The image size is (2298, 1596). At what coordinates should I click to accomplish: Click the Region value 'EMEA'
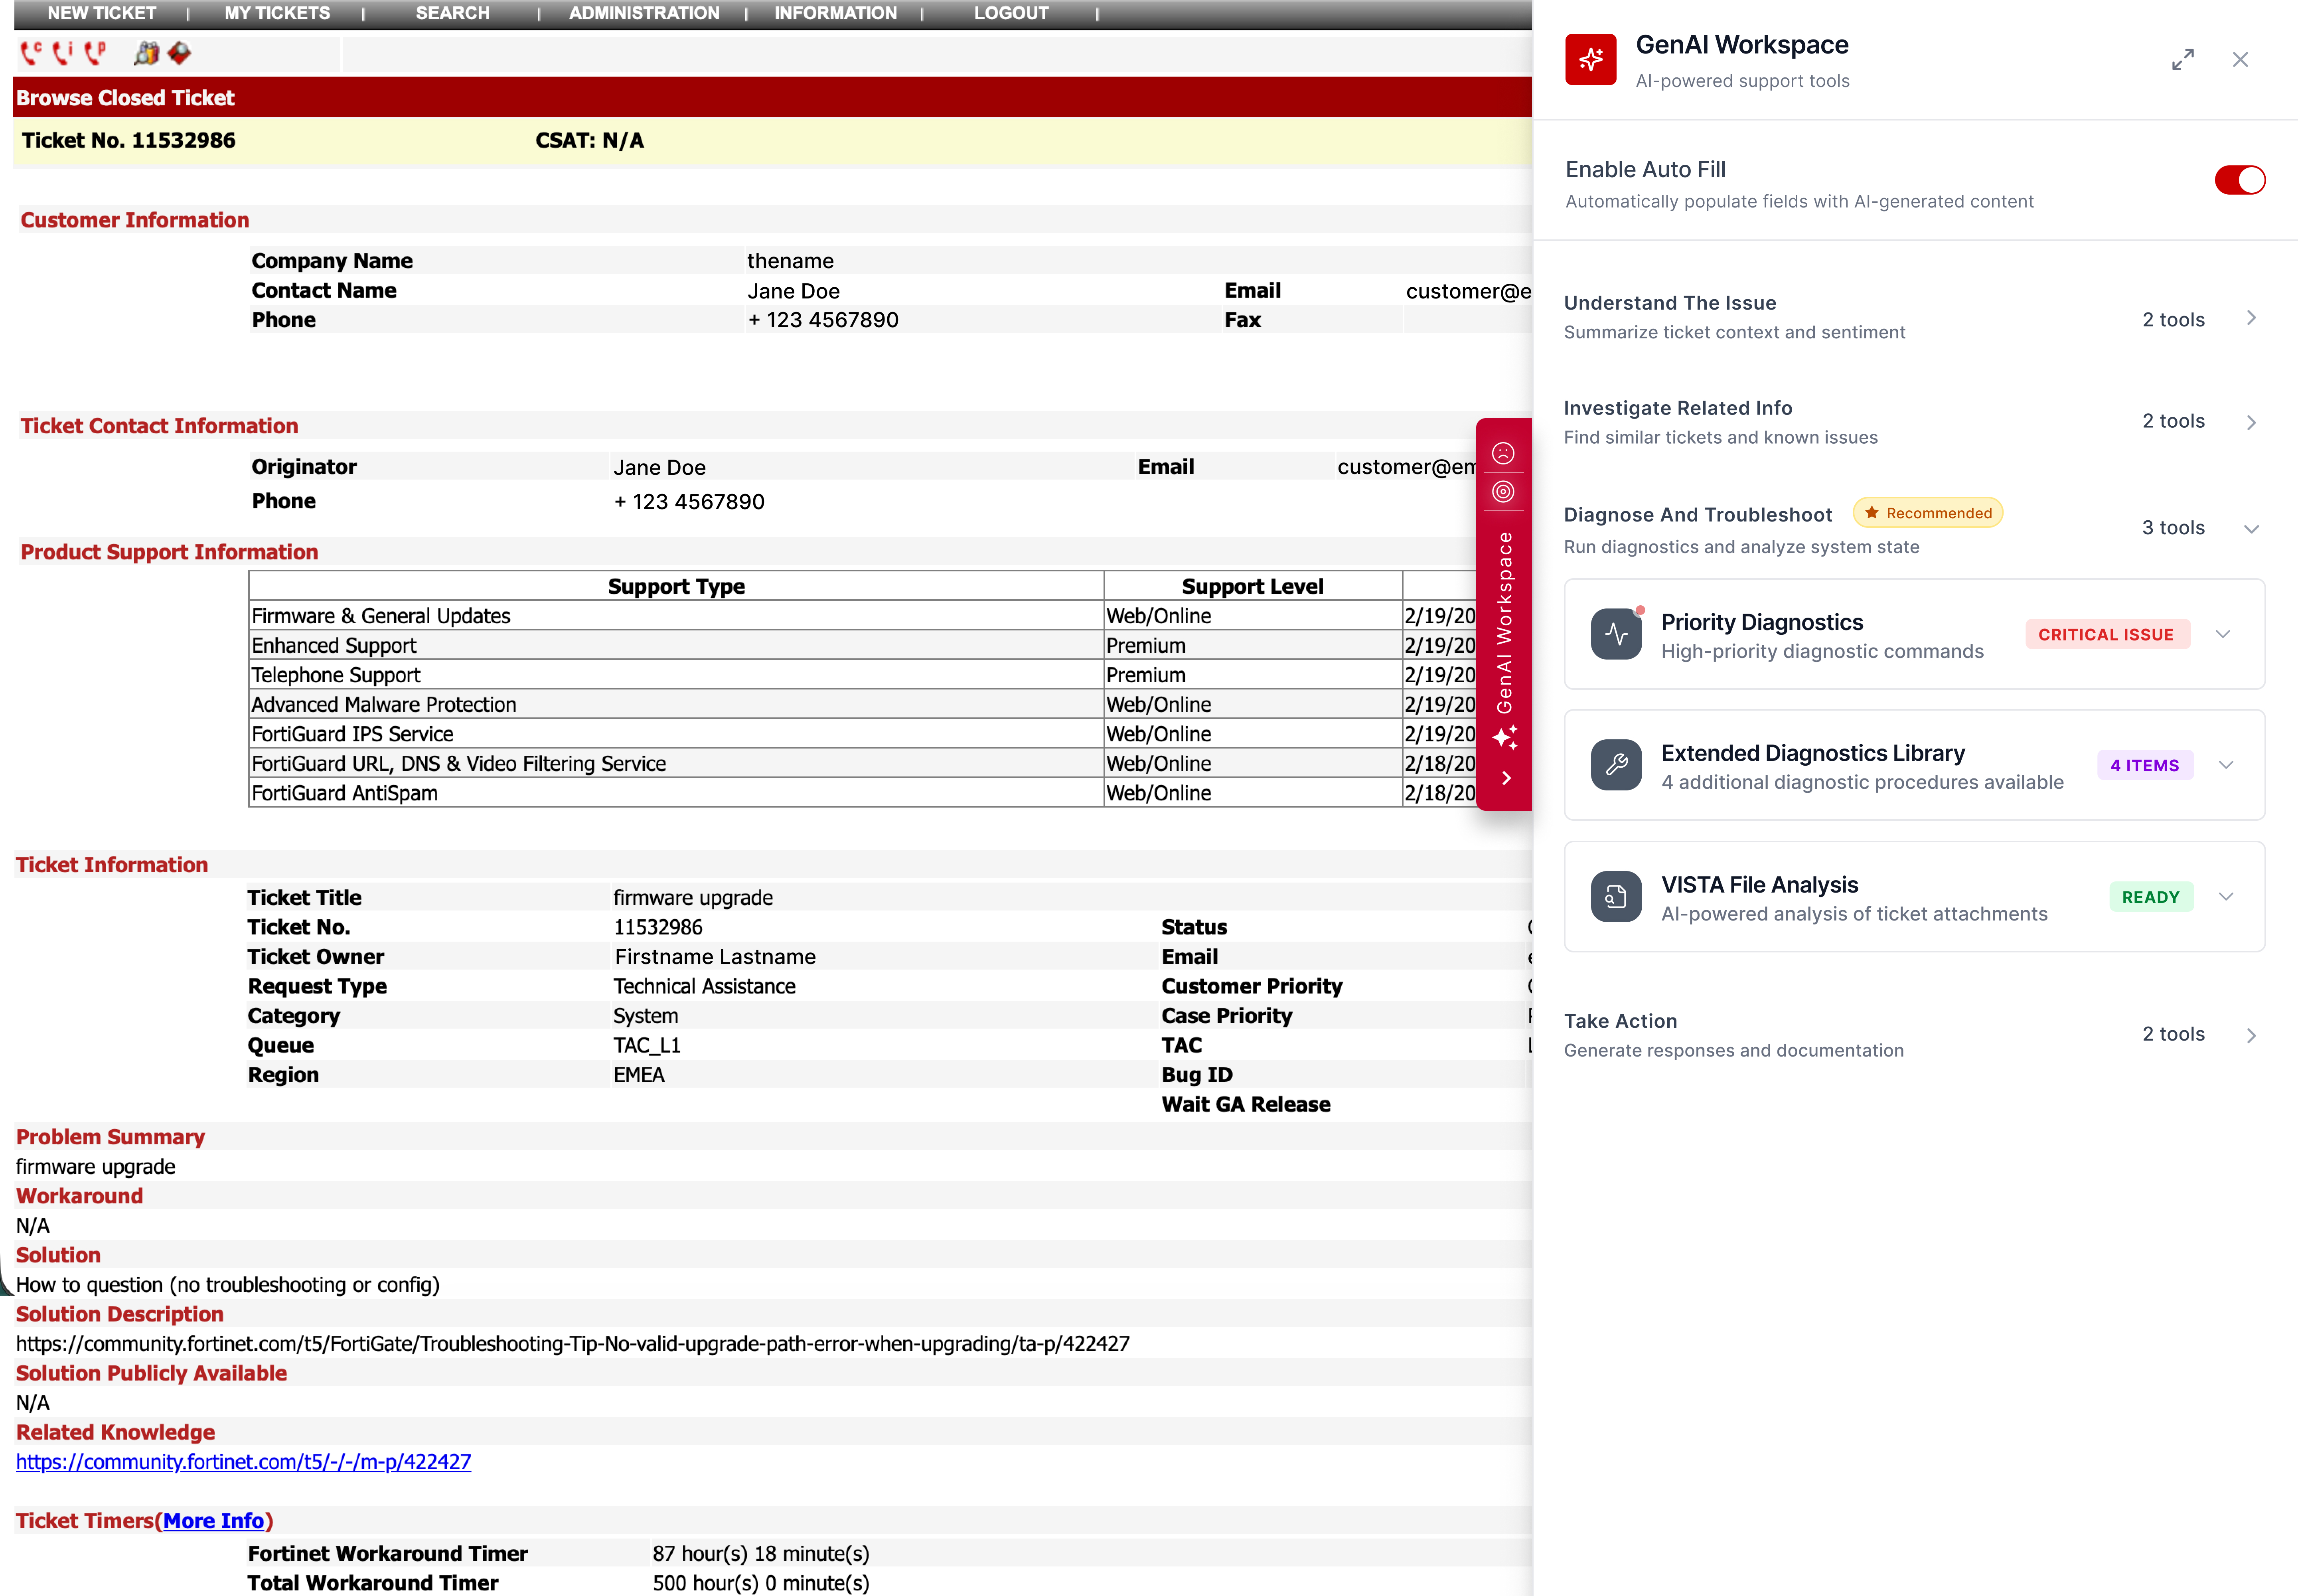click(639, 1075)
